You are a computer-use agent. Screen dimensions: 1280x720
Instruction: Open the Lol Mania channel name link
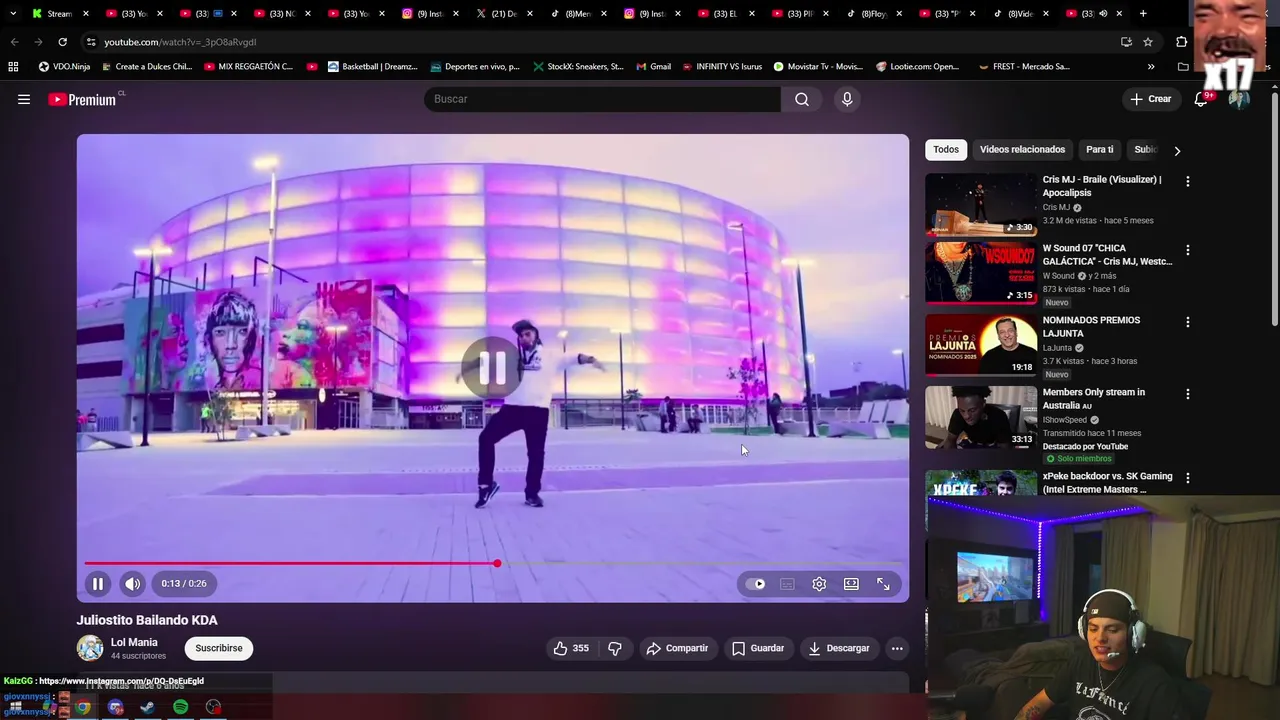point(134,642)
